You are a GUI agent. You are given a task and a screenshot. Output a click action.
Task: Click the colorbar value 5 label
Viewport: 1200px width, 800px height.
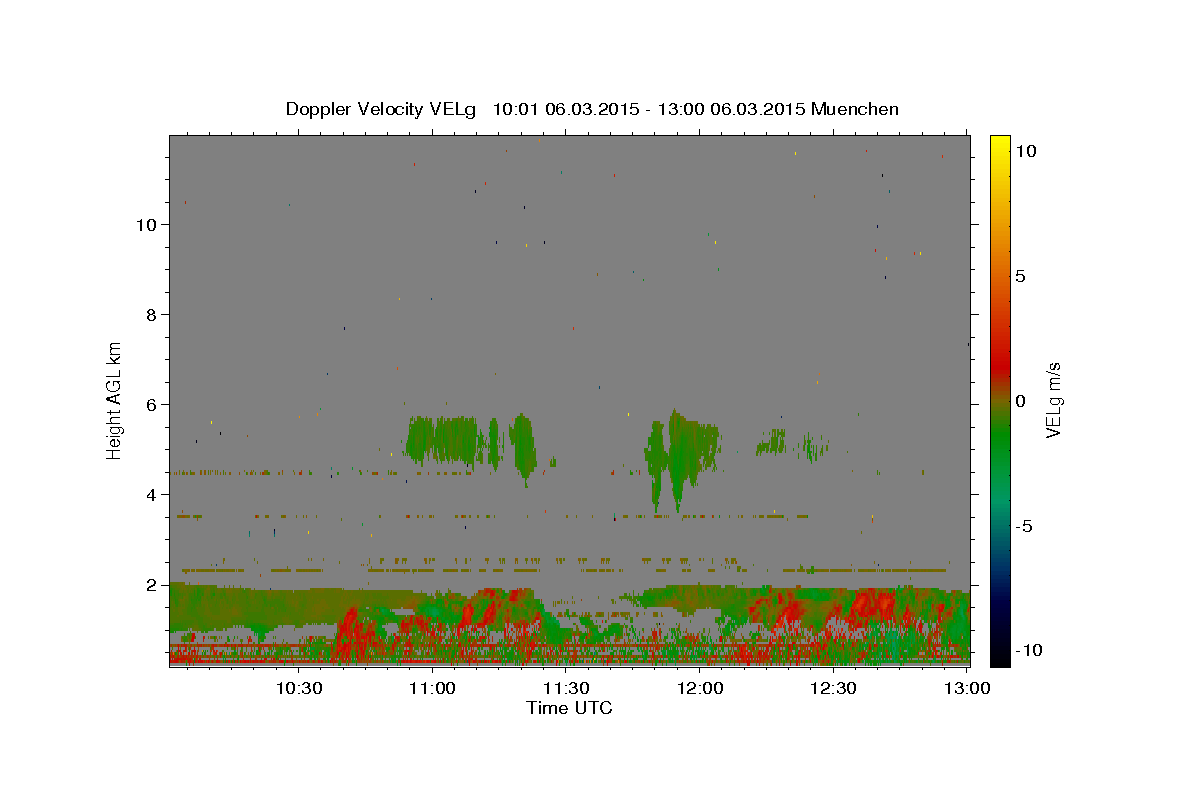pyautogui.click(x=1020, y=276)
